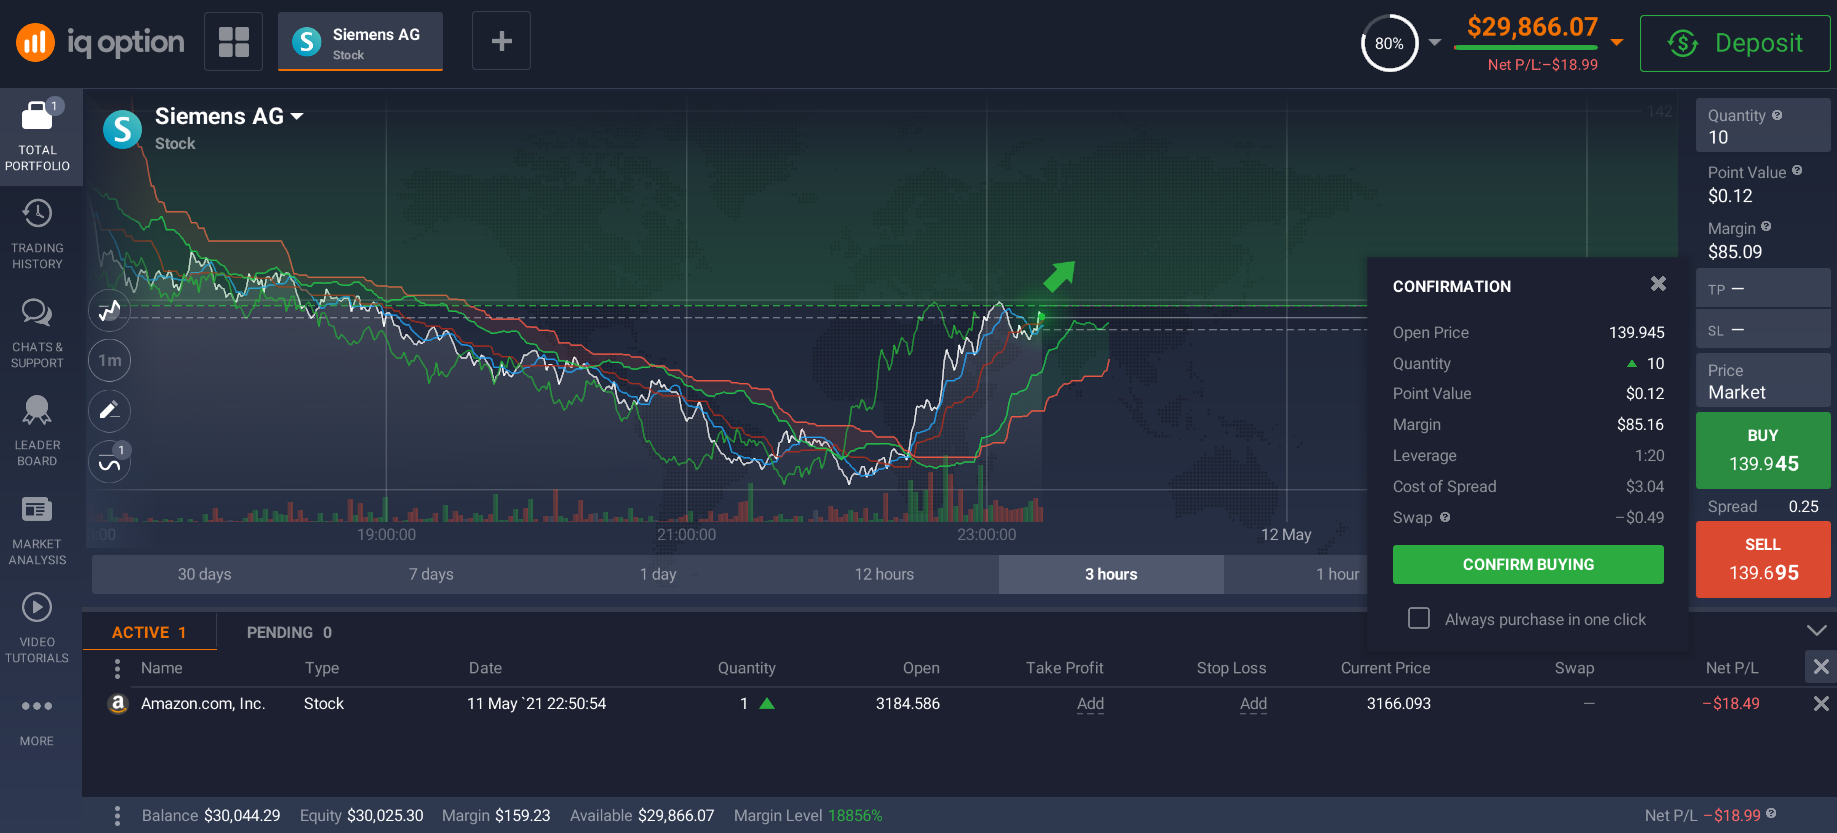The height and width of the screenshot is (833, 1837).
Task: Open Siemens AG asset dropdown arrow
Action: coord(297,117)
